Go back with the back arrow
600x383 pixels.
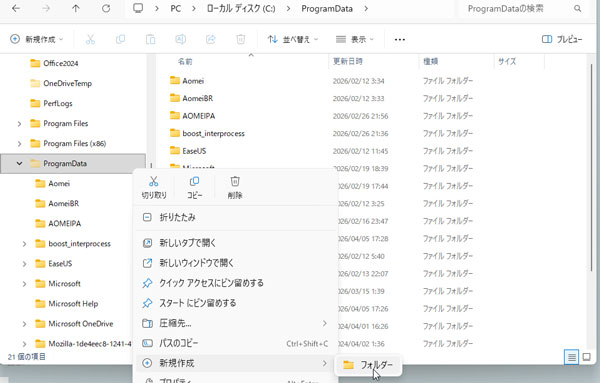click(x=16, y=8)
